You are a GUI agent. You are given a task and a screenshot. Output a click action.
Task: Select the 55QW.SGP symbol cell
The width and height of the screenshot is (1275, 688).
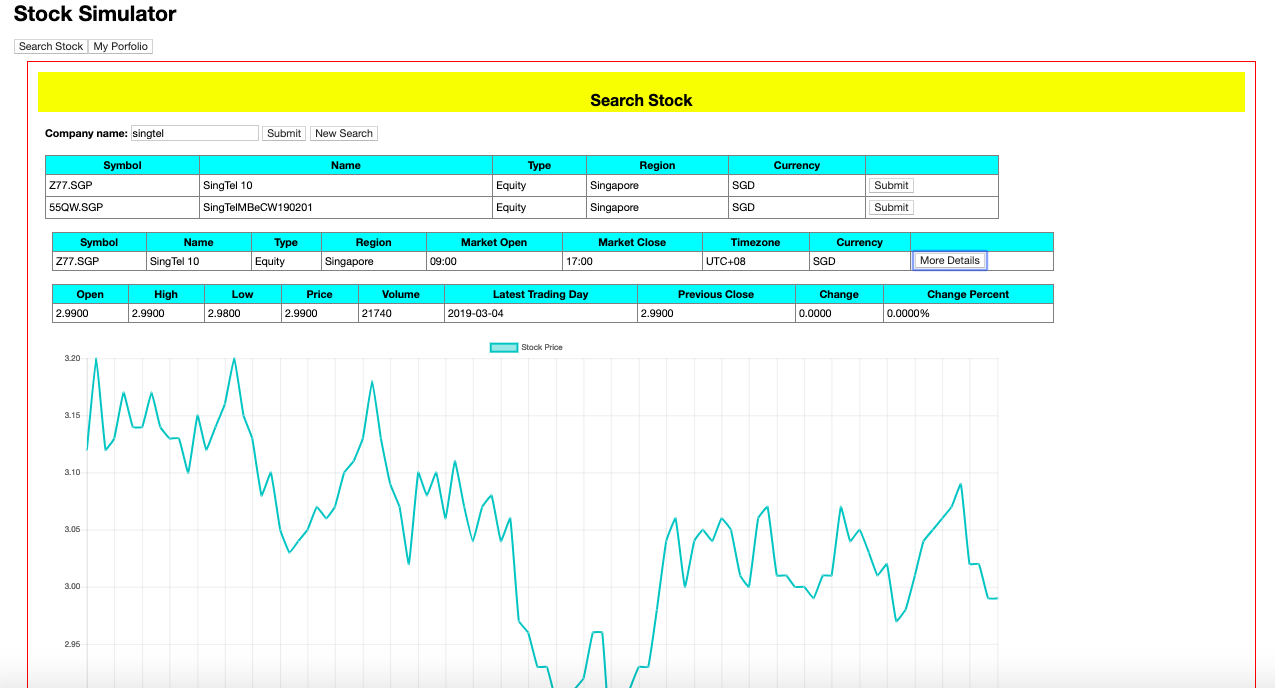[122, 207]
